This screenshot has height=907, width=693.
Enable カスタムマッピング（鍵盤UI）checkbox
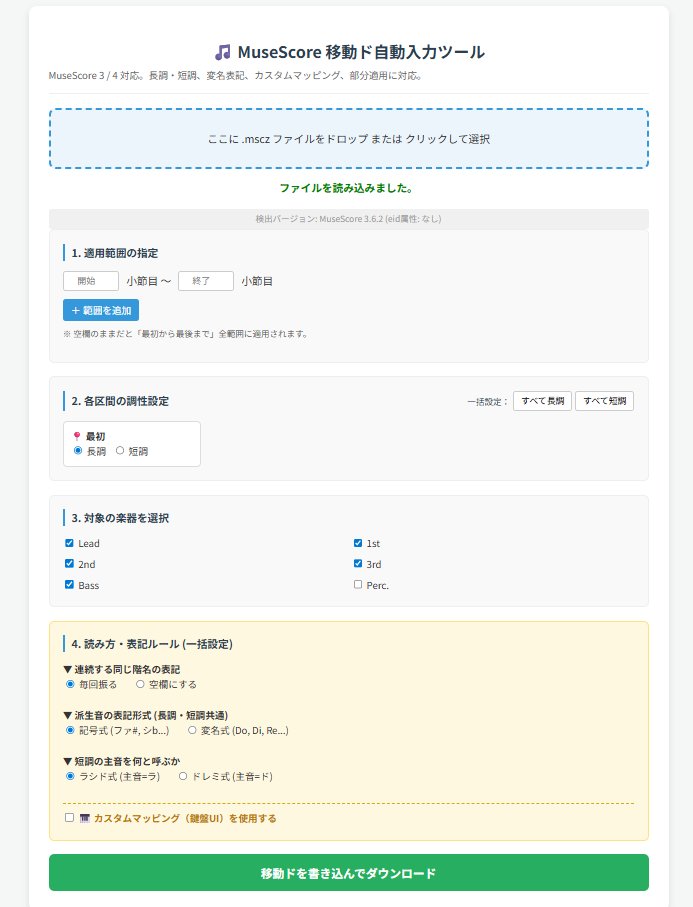tap(69, 817)
